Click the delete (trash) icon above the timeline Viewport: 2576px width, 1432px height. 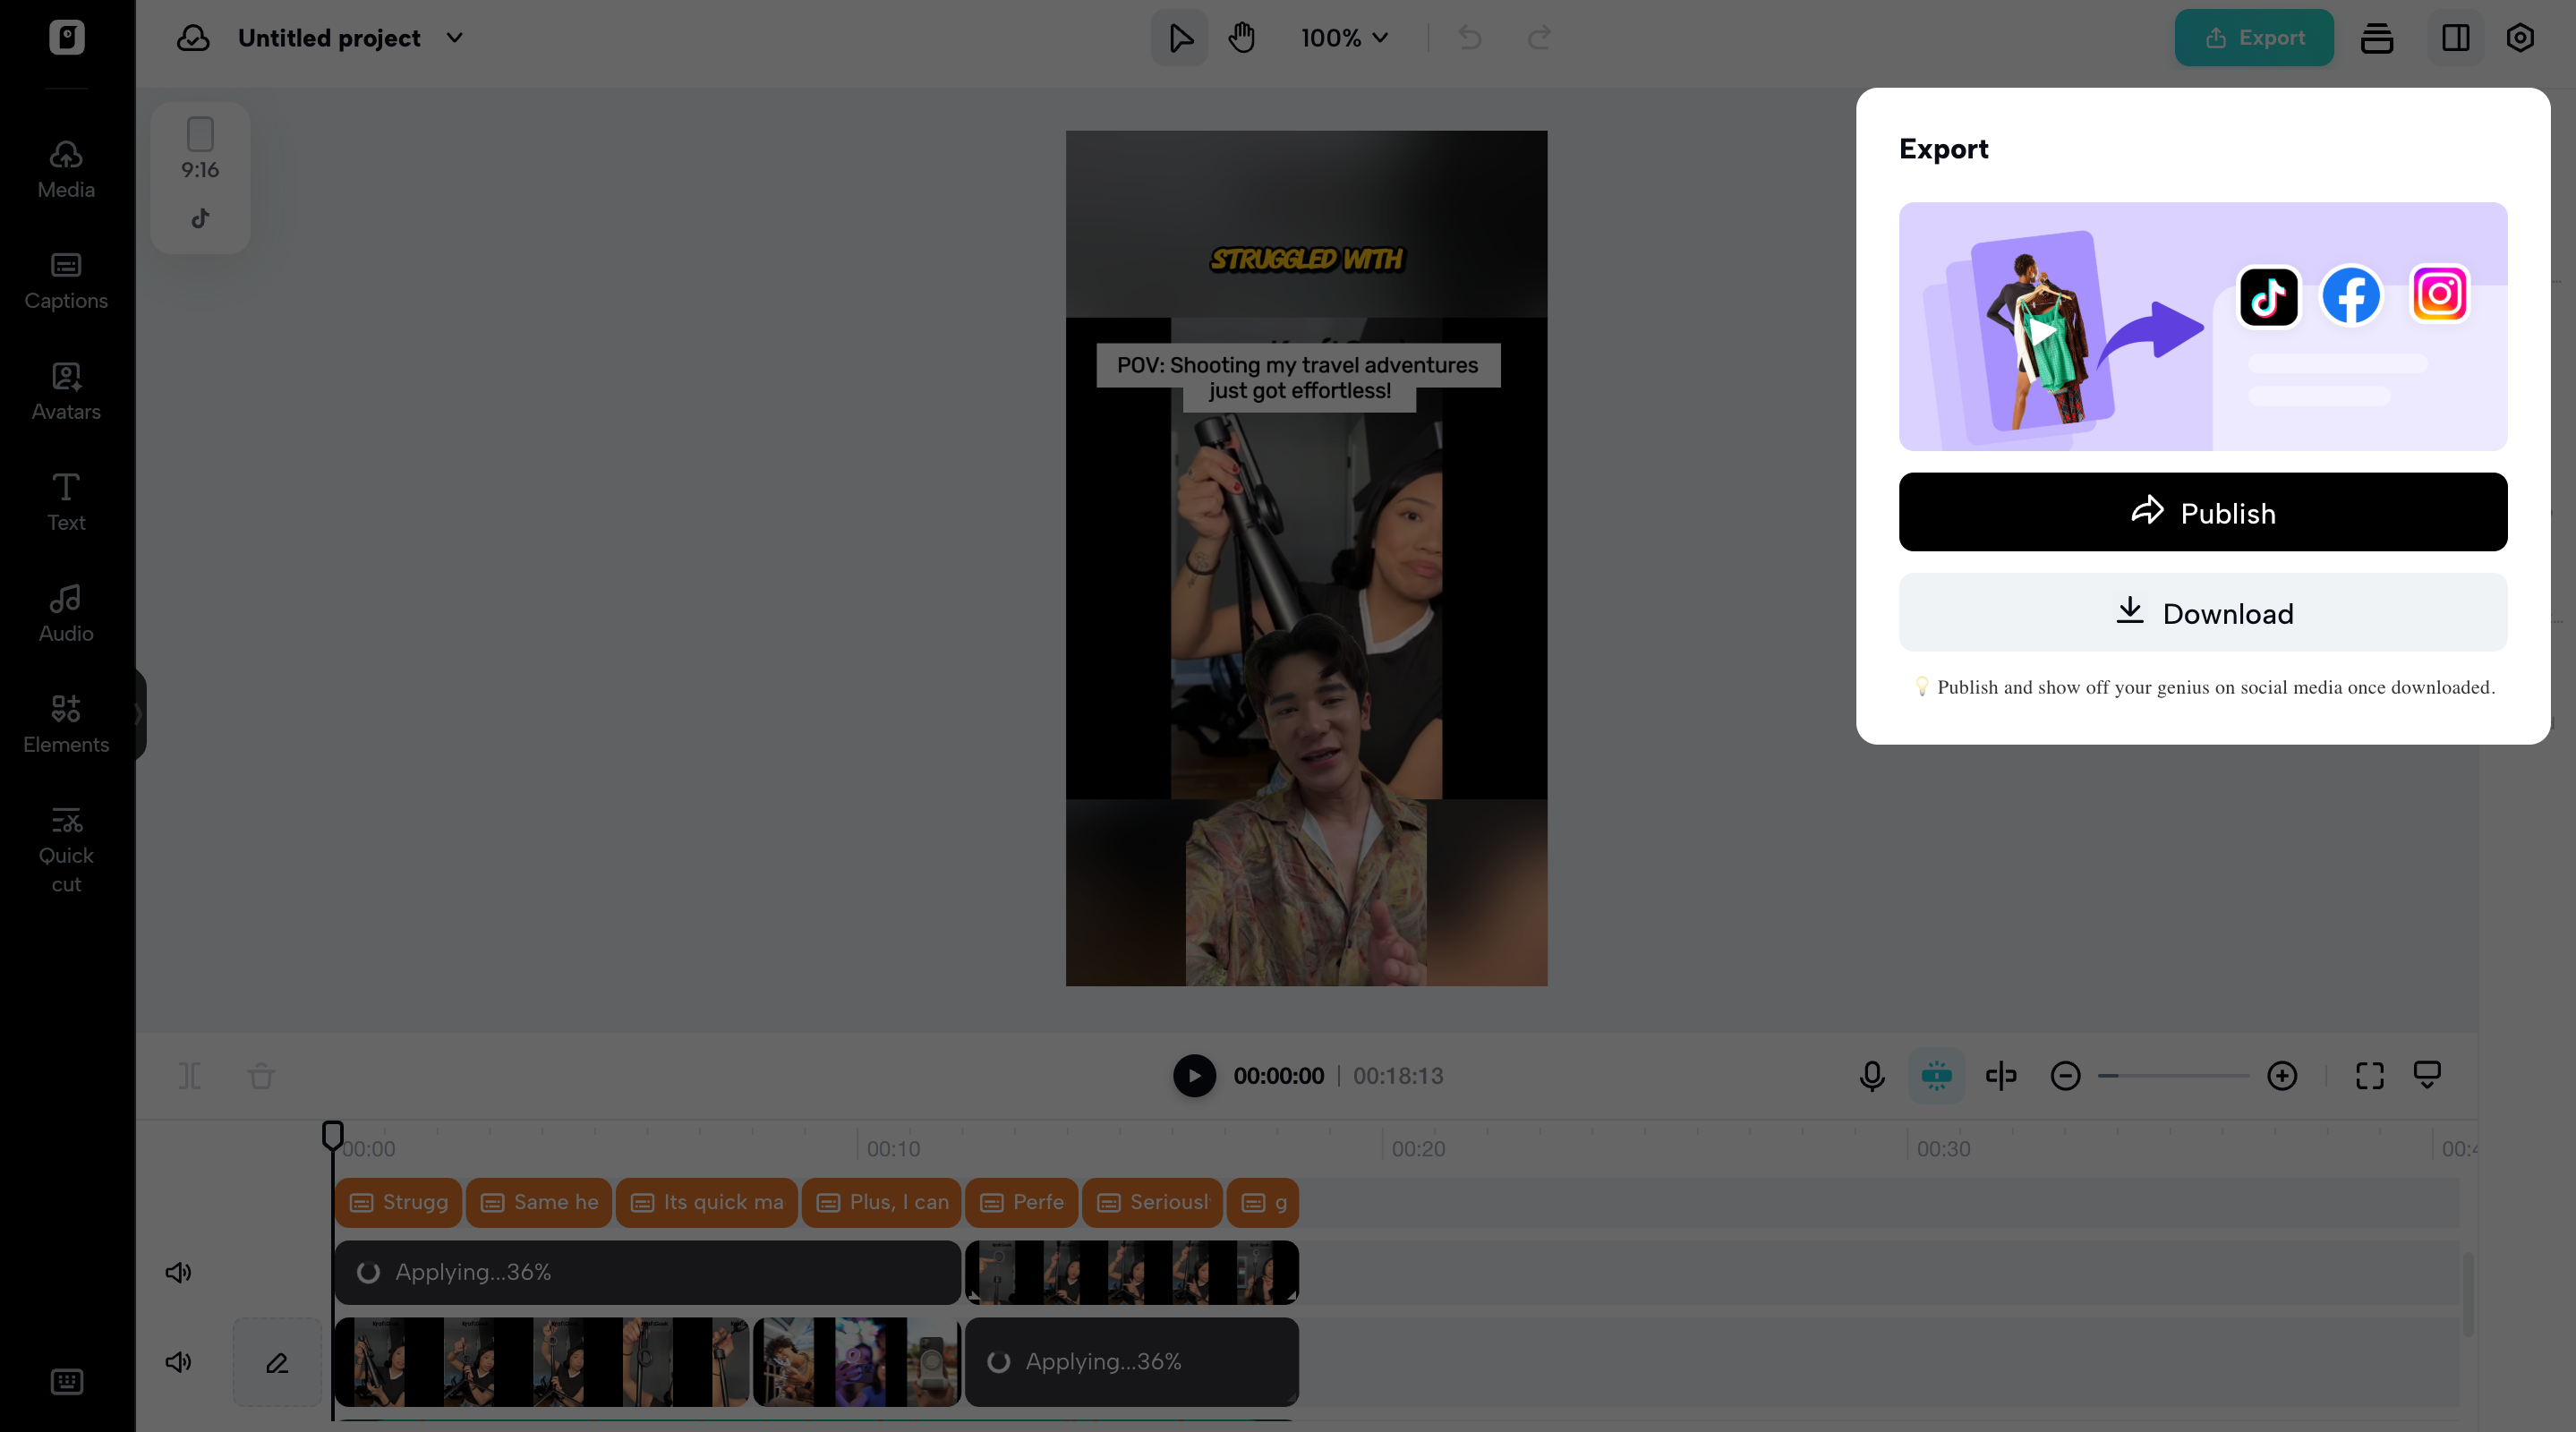(x=261, y=1076)
